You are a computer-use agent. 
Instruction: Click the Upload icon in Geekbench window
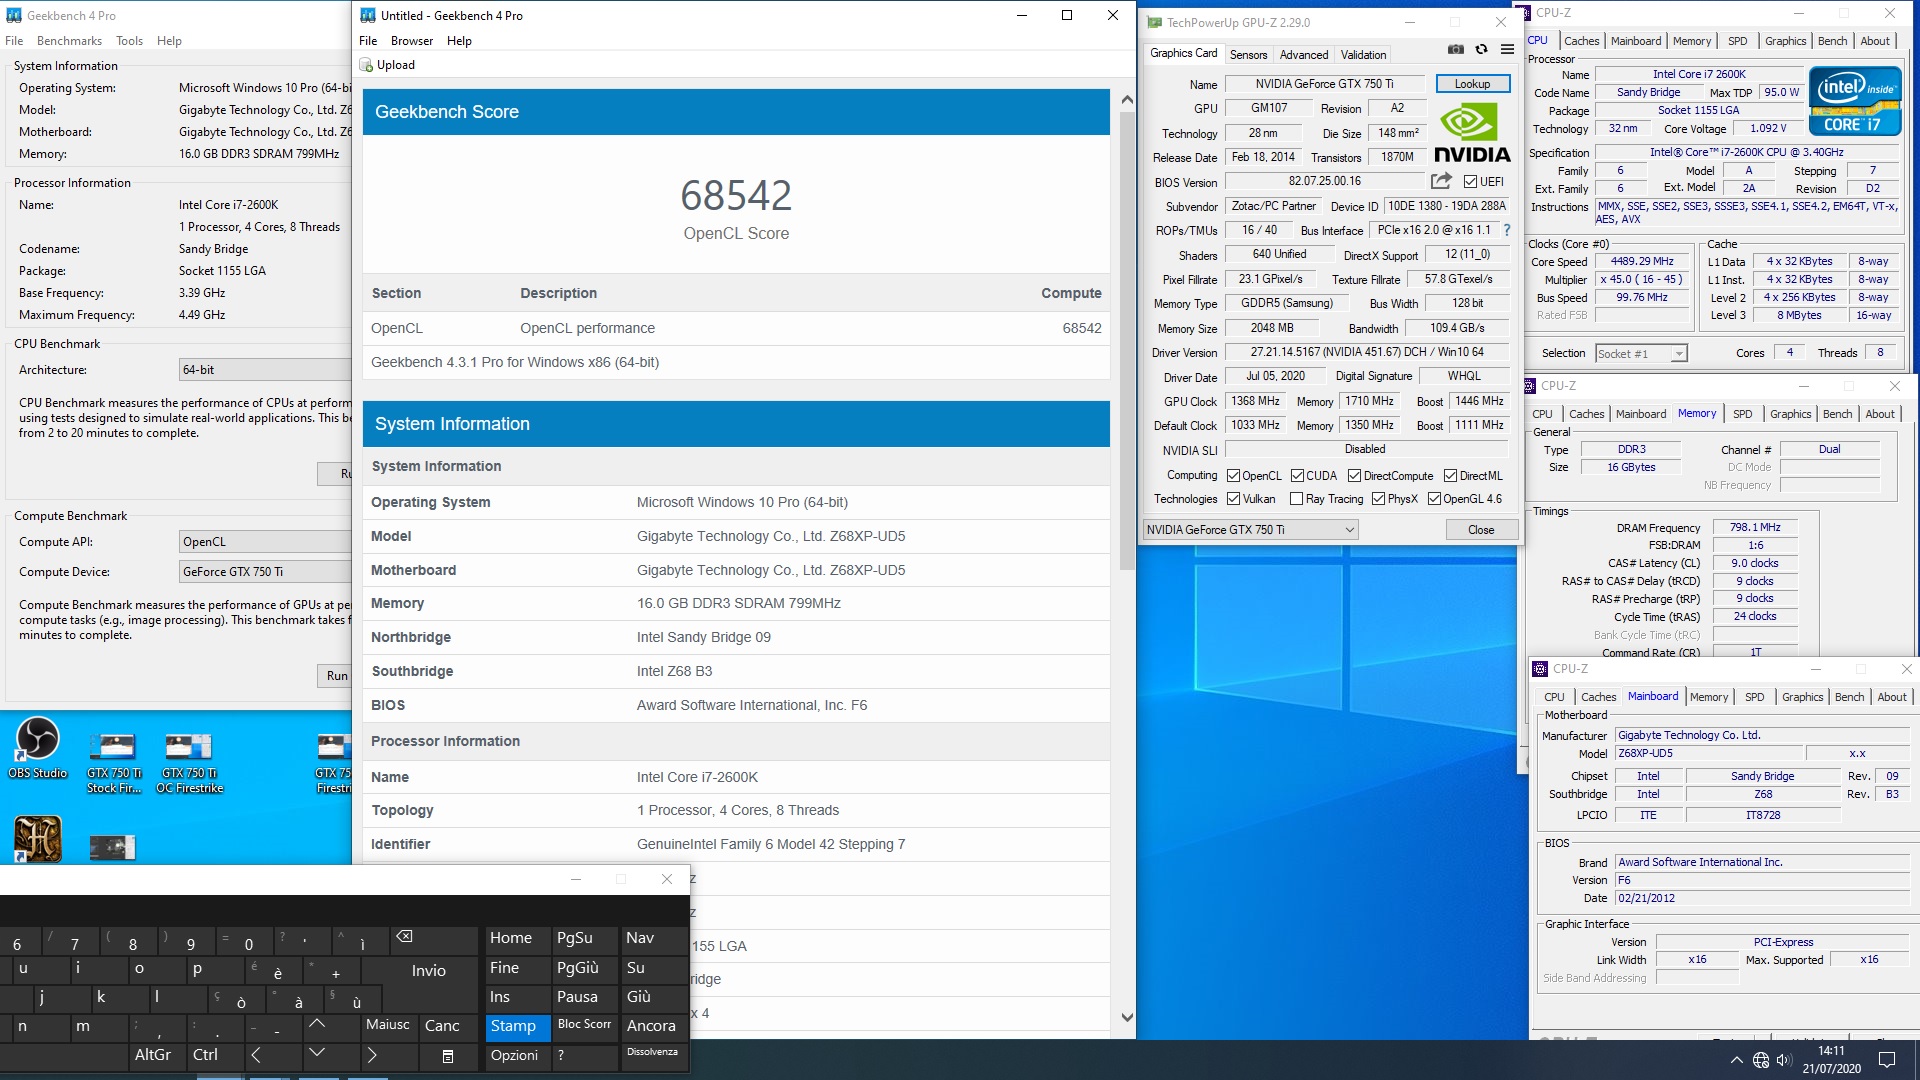[x=367, y=65]
